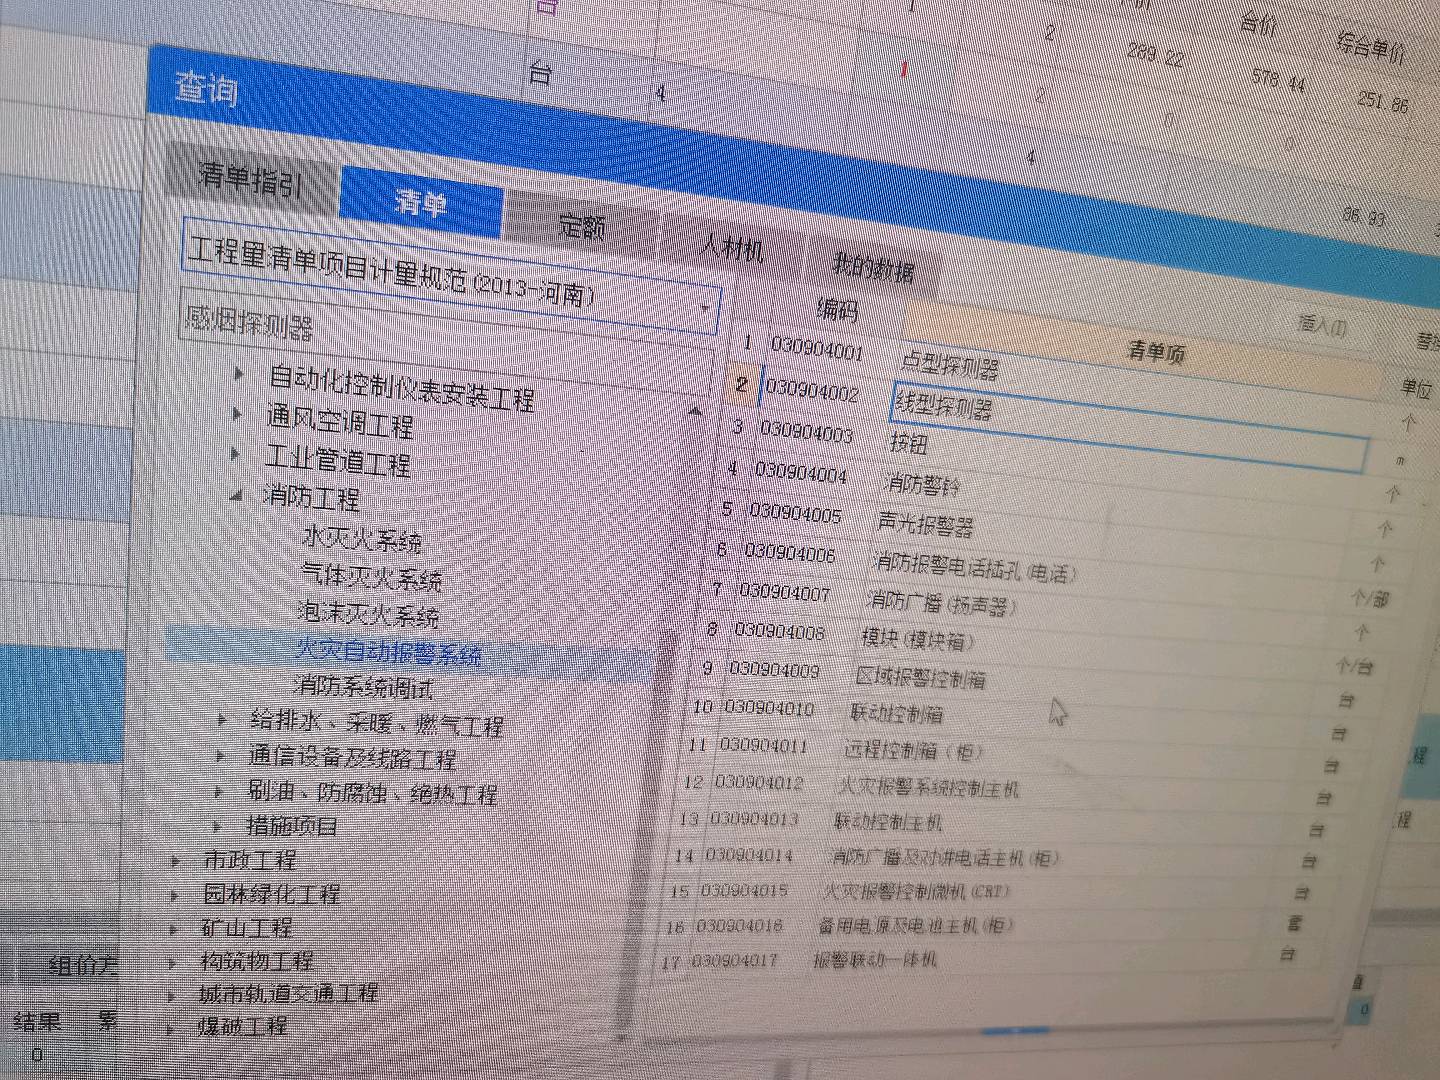Image resolution: width=1440 pixels, height=1080 pixels.
Task: Select row 报警联动一体机
Action: 874,959
